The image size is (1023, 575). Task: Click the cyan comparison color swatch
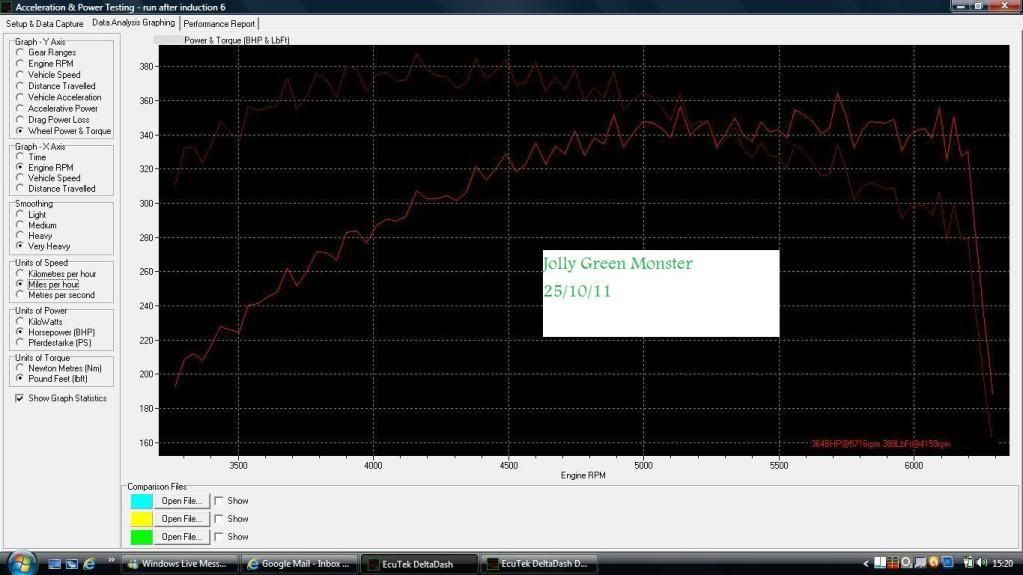pos(140,501)
